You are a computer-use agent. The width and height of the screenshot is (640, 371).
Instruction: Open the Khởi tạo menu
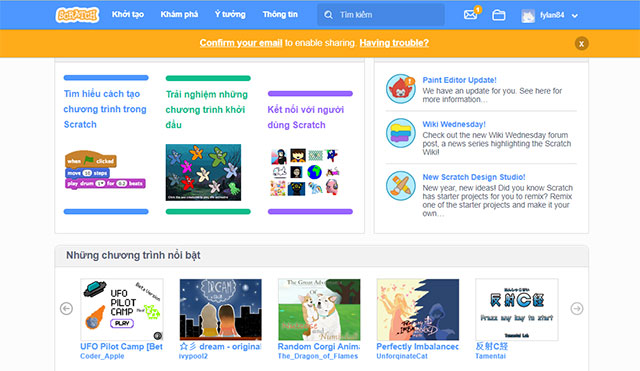[x=128, y=14]
